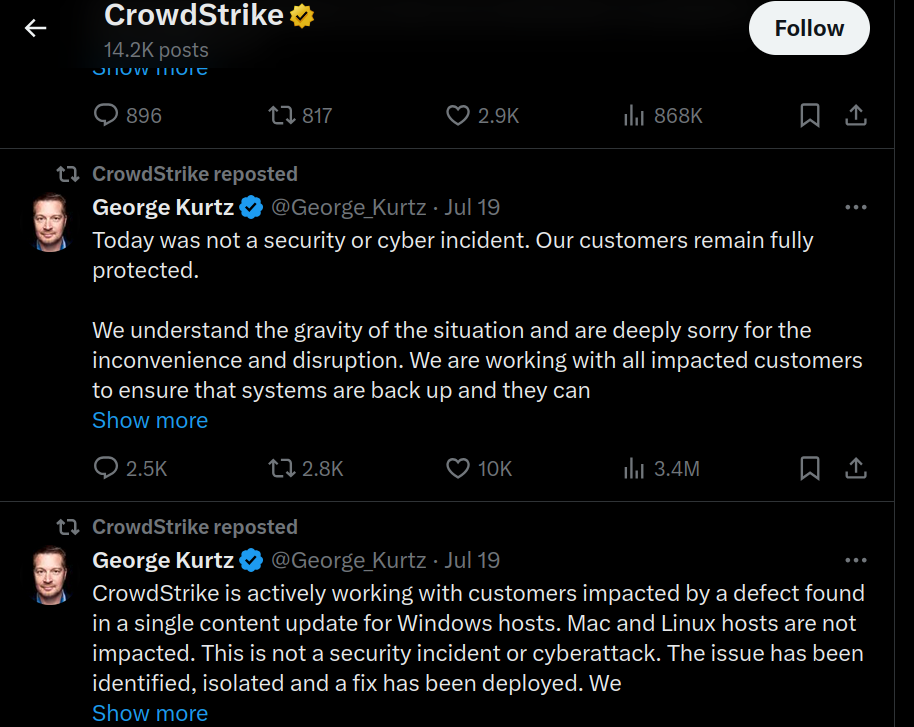Open more options on 'Today was not' post

[x=856, y=207]
